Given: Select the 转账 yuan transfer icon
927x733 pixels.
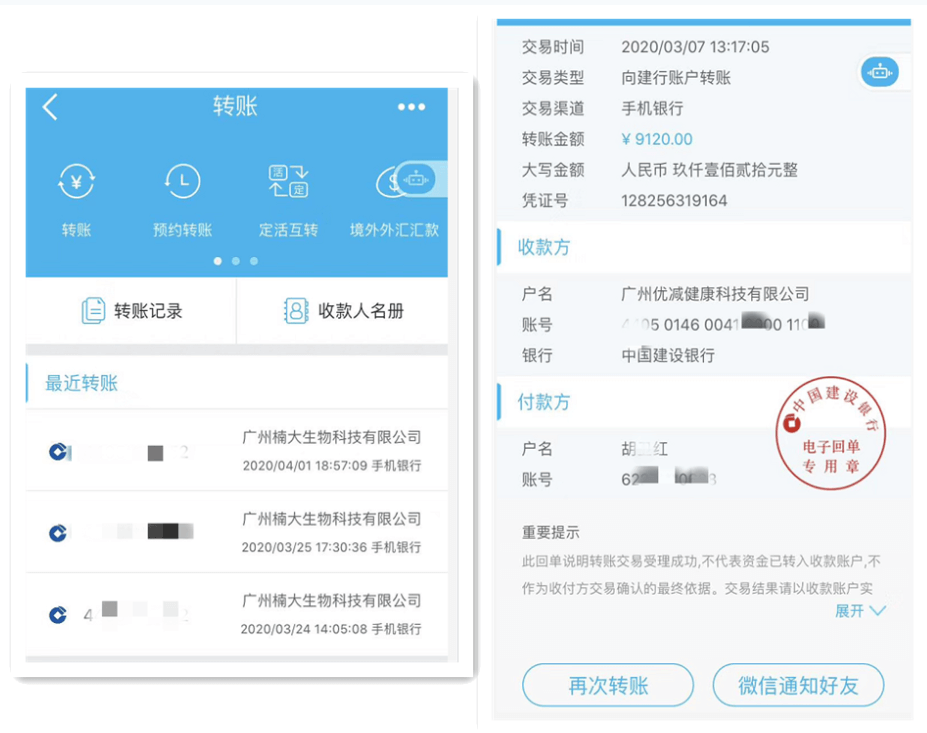Looking at the screenshot, I should coord(76,182).
